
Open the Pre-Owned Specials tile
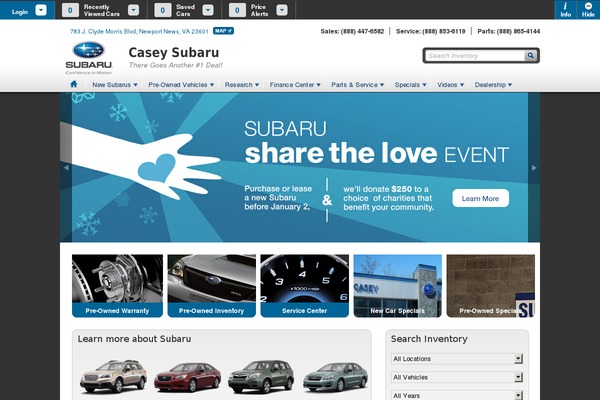[x=491, y=286]
